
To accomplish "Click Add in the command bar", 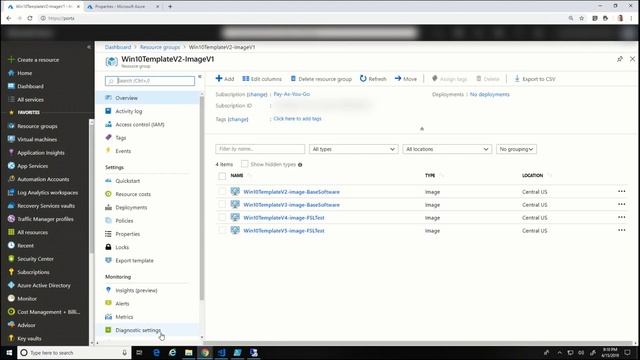I will 224,79.
